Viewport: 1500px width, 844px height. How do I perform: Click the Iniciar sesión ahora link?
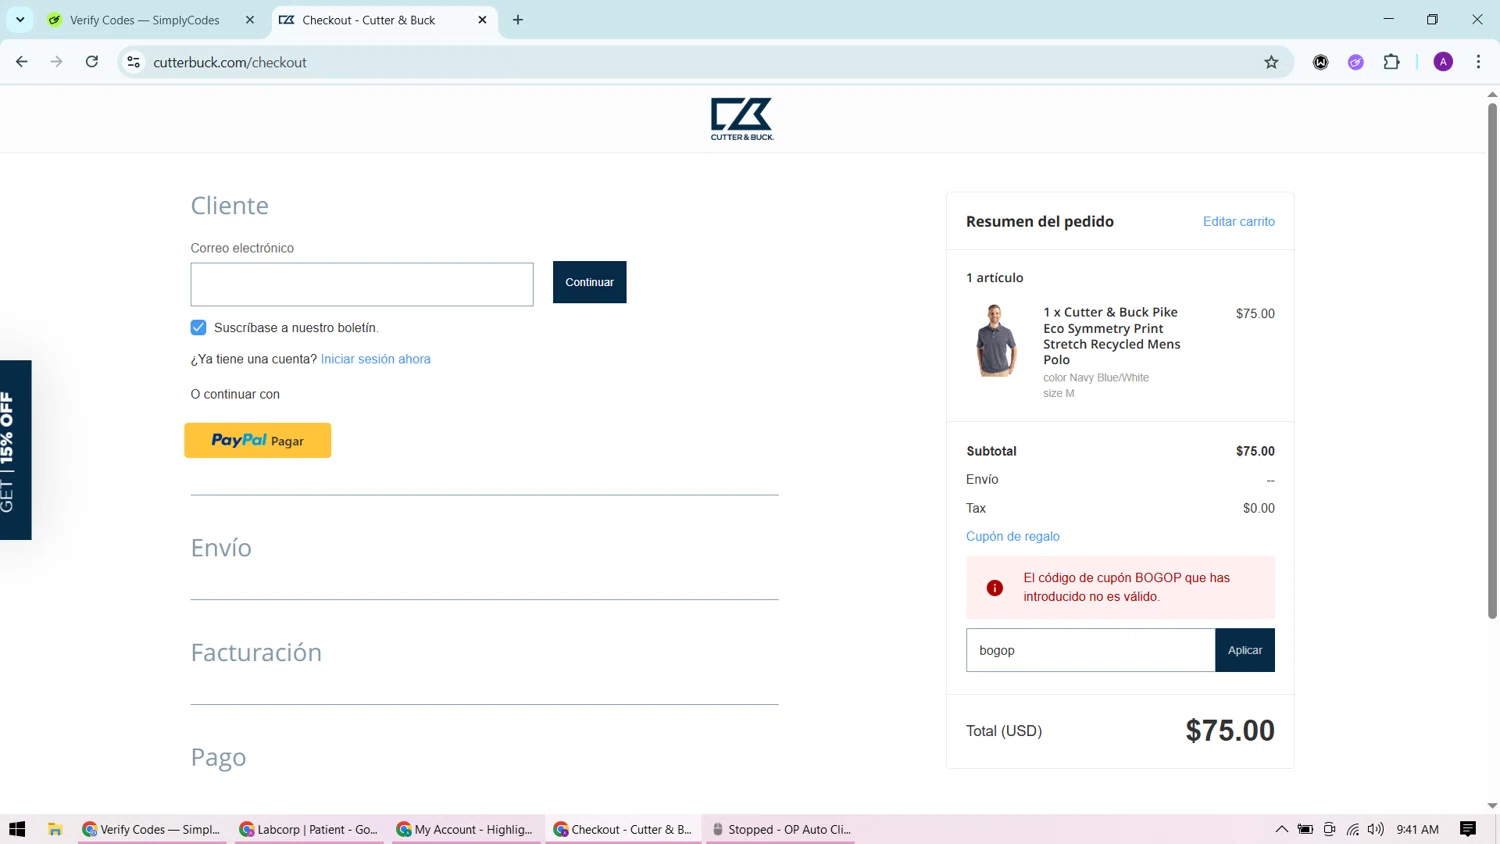376,359
